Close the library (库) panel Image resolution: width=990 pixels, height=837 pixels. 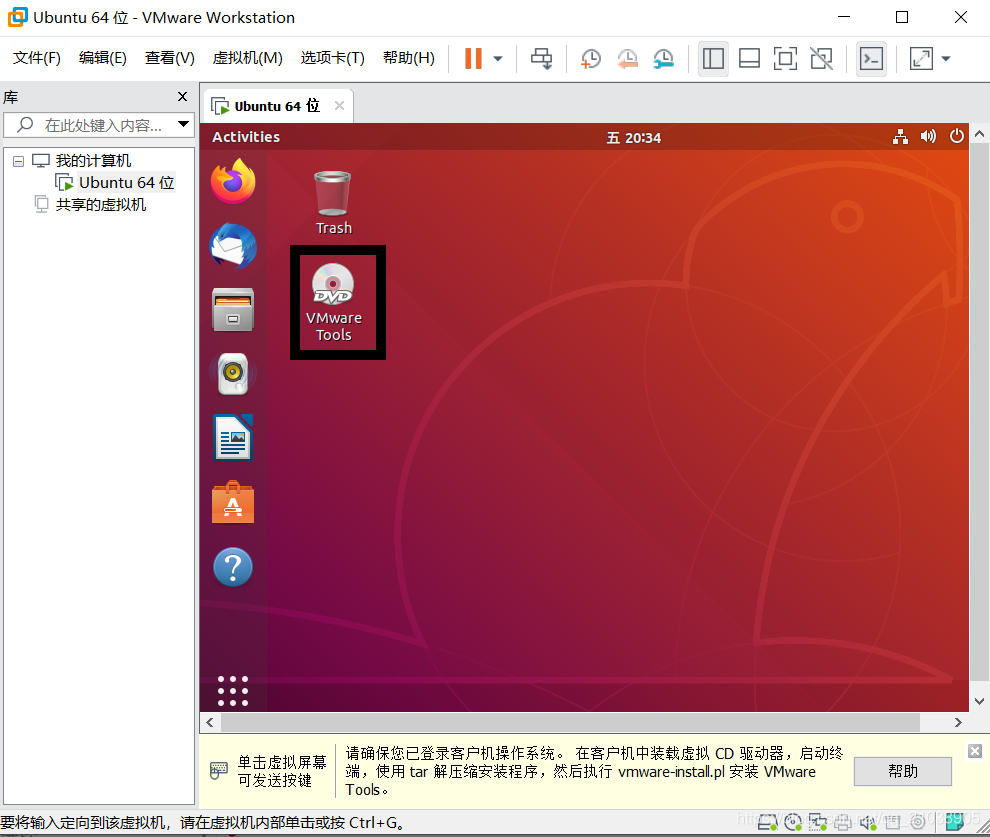(x=182, y=97)
